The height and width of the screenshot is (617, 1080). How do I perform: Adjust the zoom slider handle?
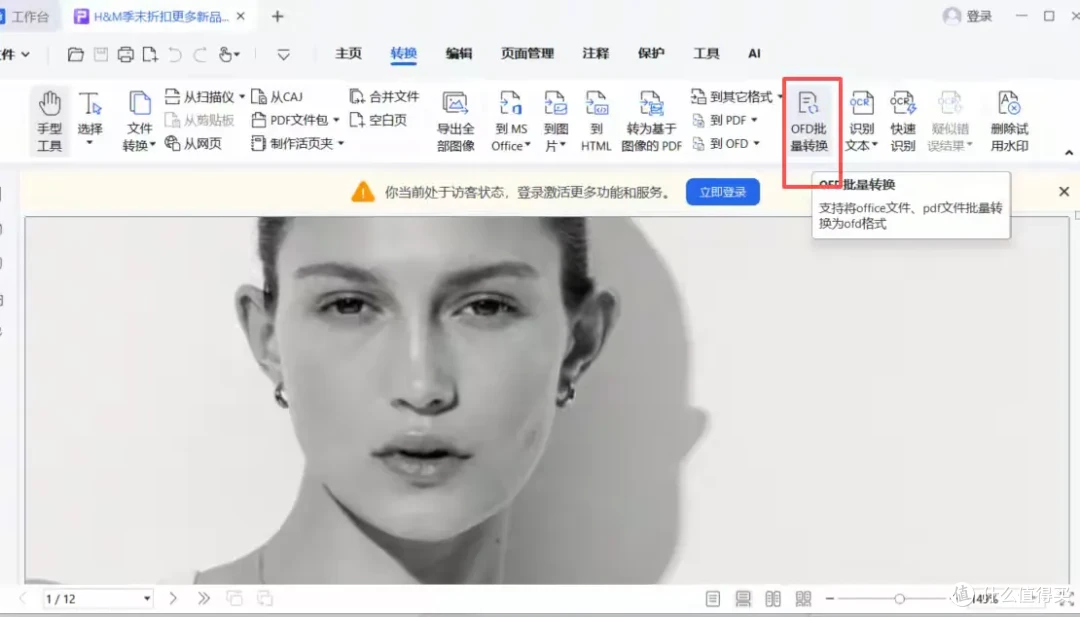tap(900, 598)
